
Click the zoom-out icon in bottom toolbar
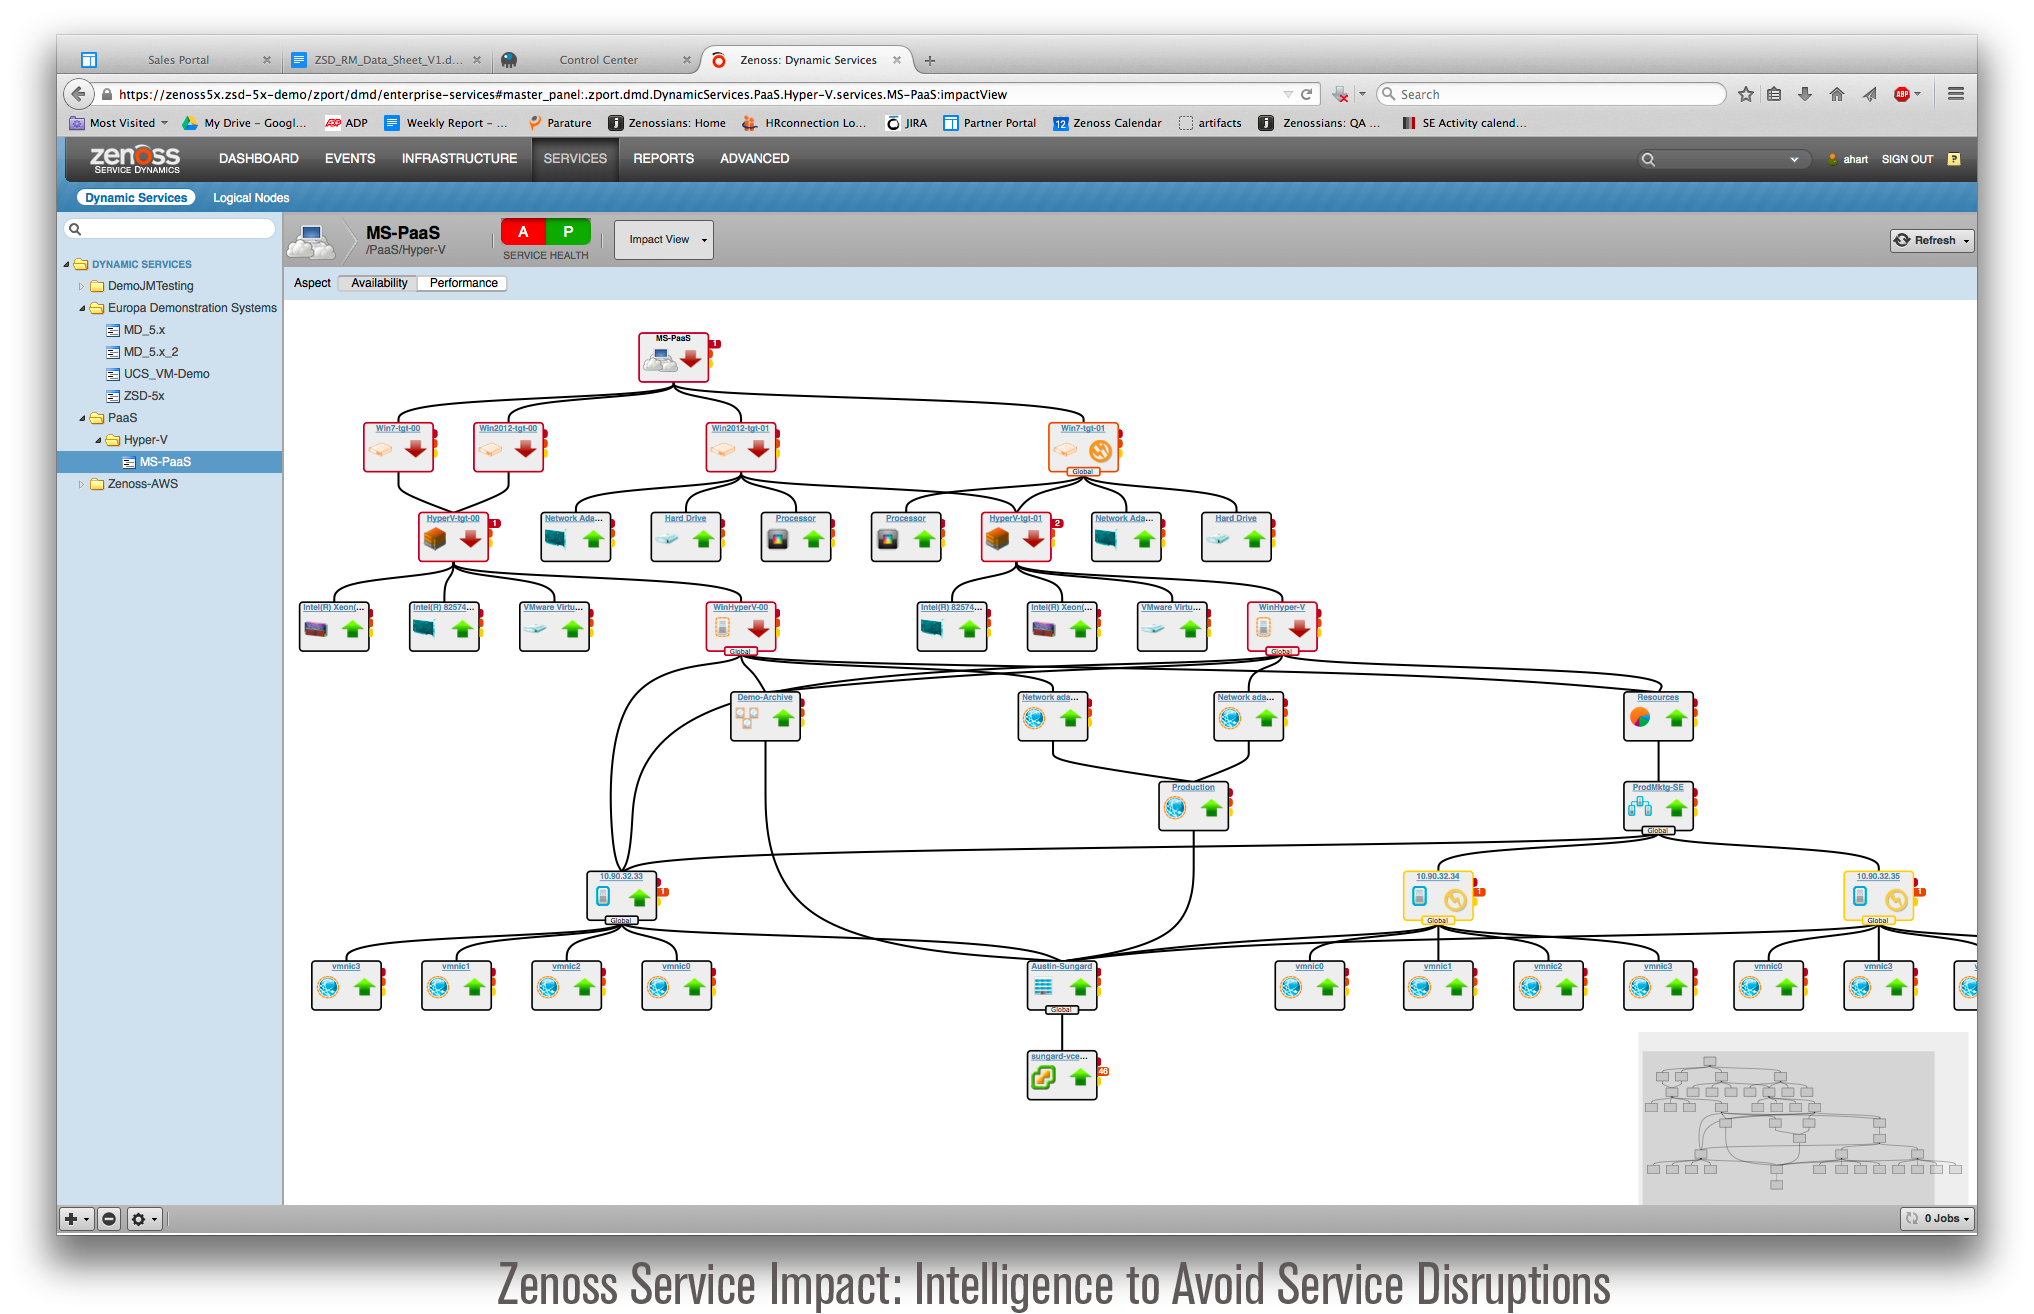pyautogui.click(x=108, y=1219)
